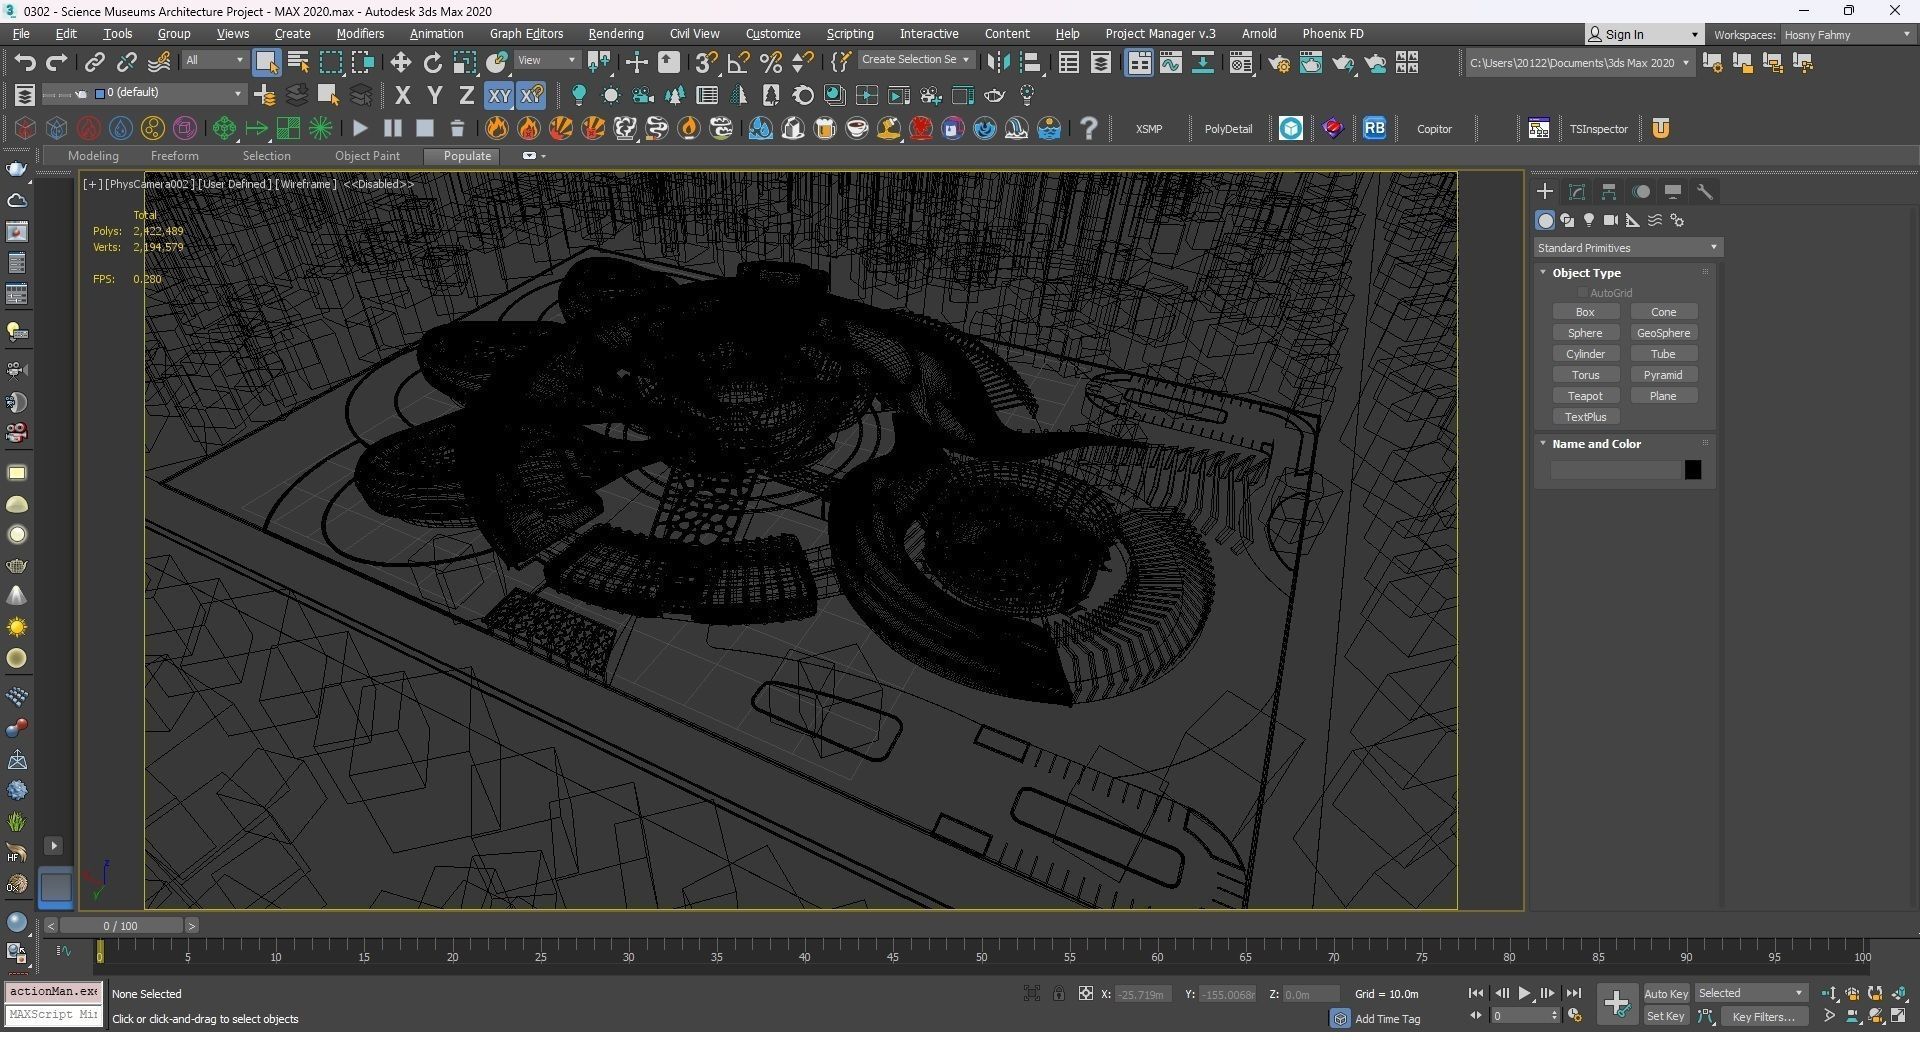This screenshot has width=1920, height=1040.
Task: Open the Create command panel tab
Action: (1545, 192)
